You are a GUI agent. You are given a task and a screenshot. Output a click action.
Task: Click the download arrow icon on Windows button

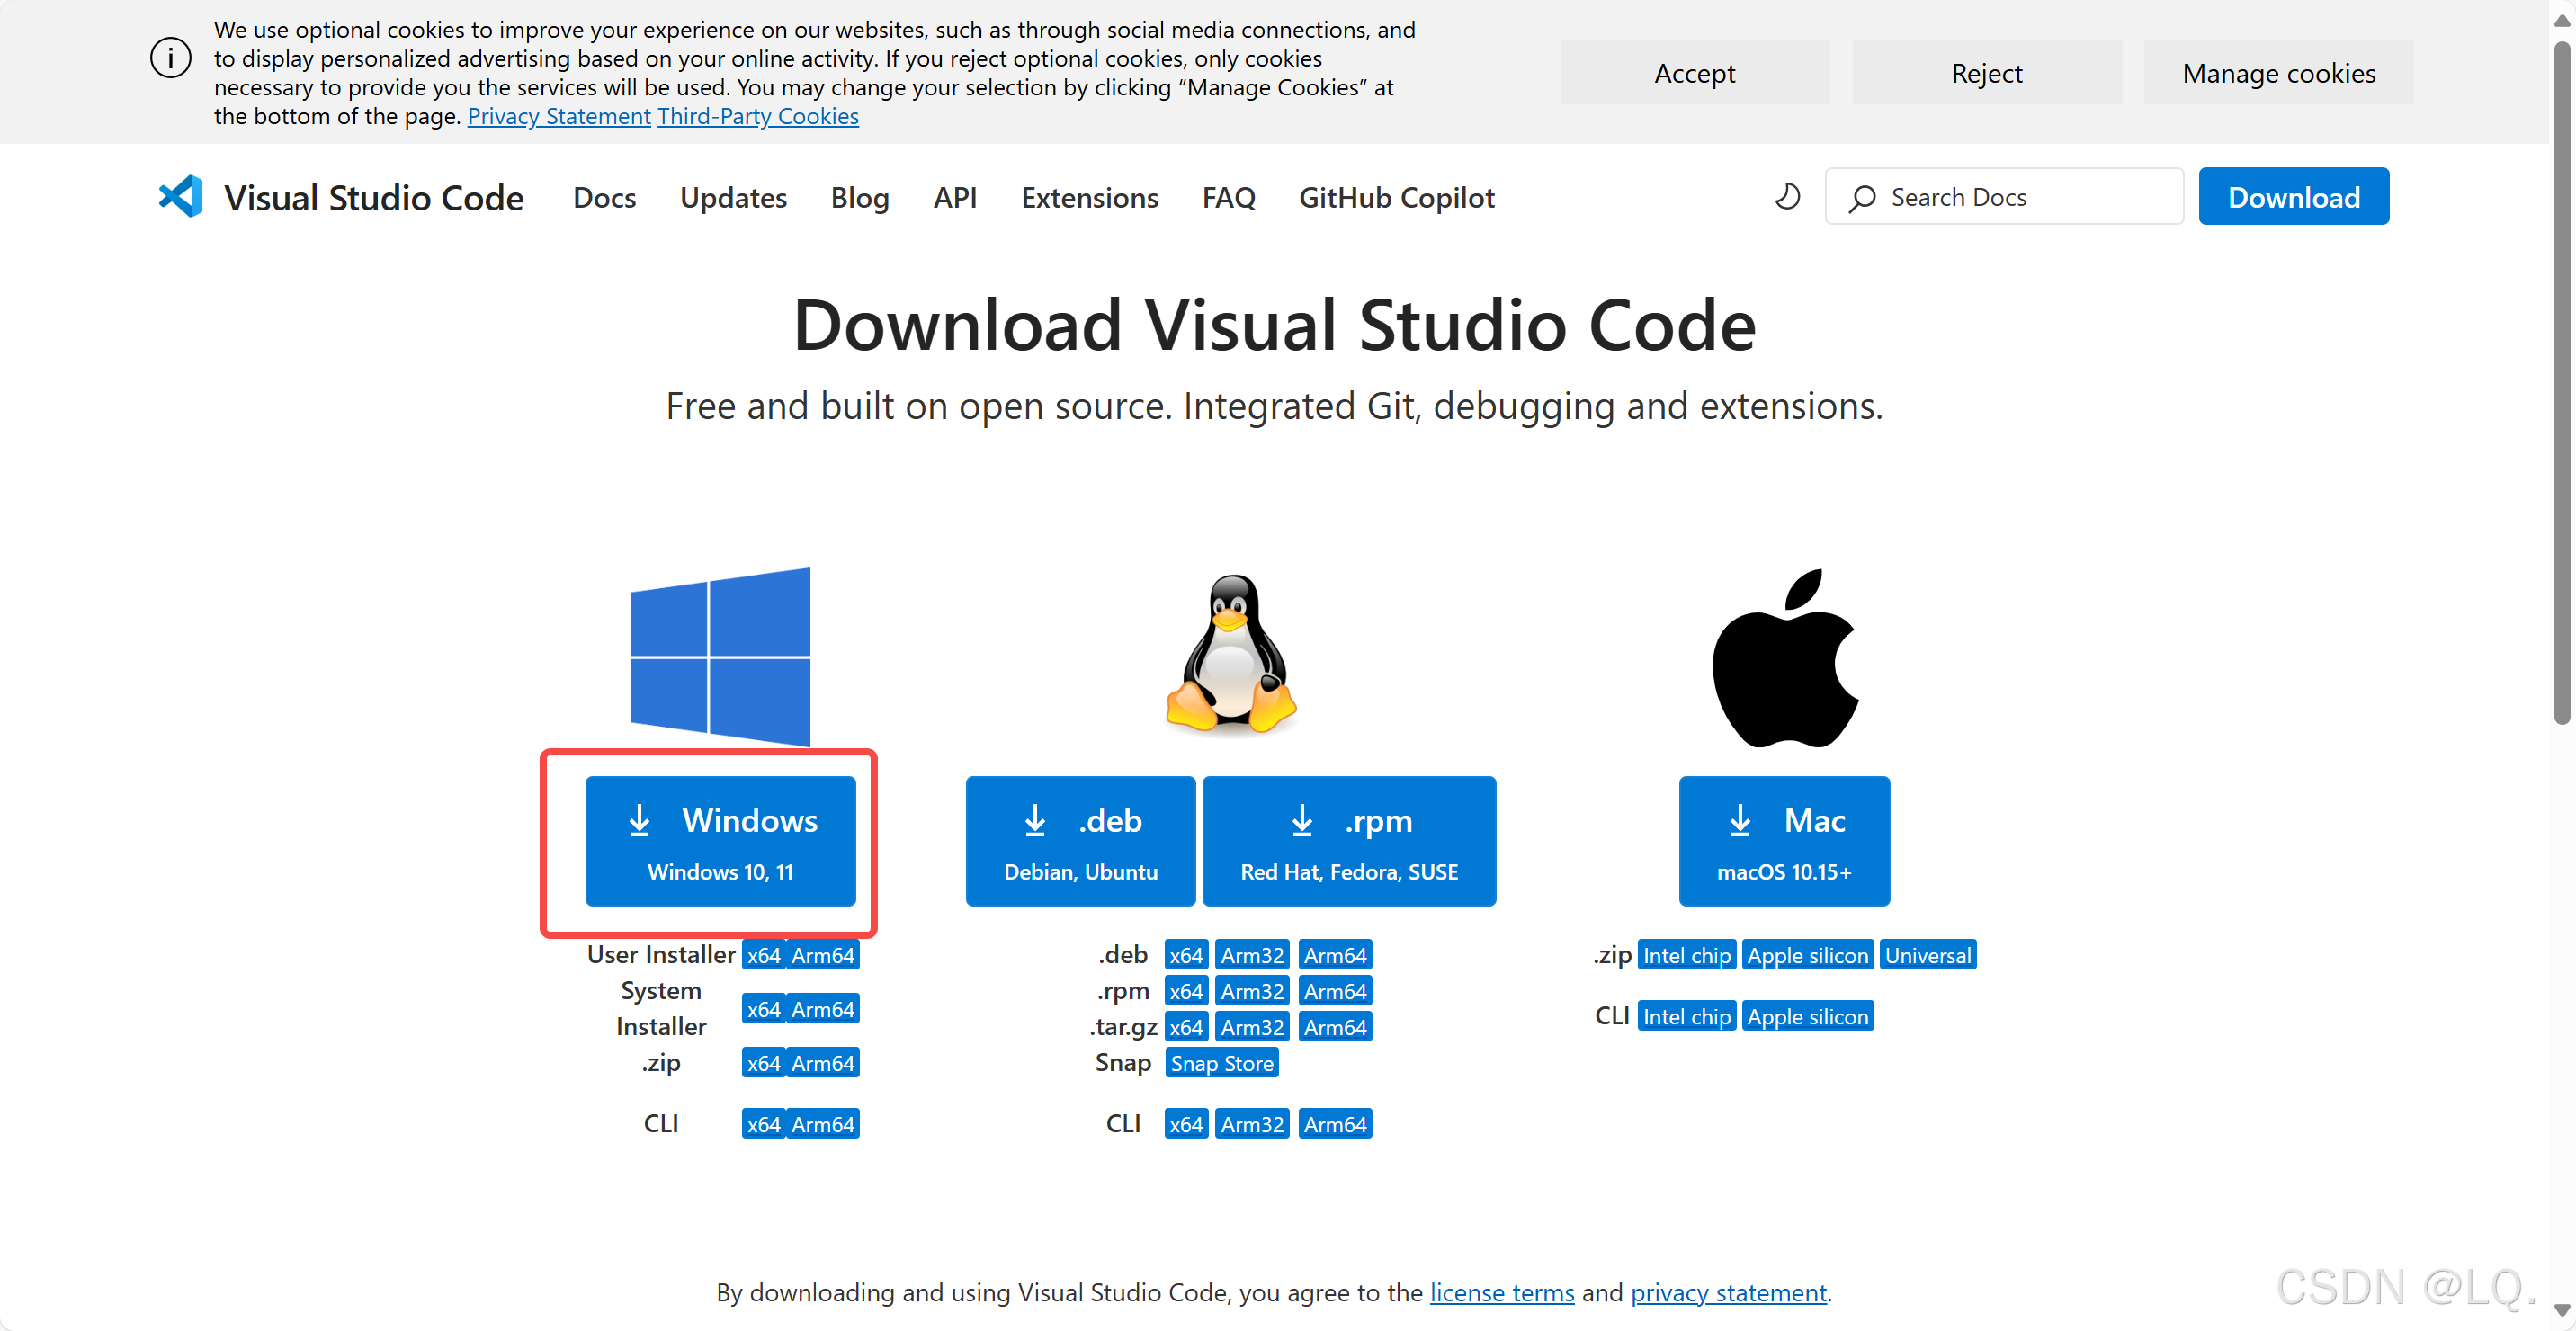639,821
